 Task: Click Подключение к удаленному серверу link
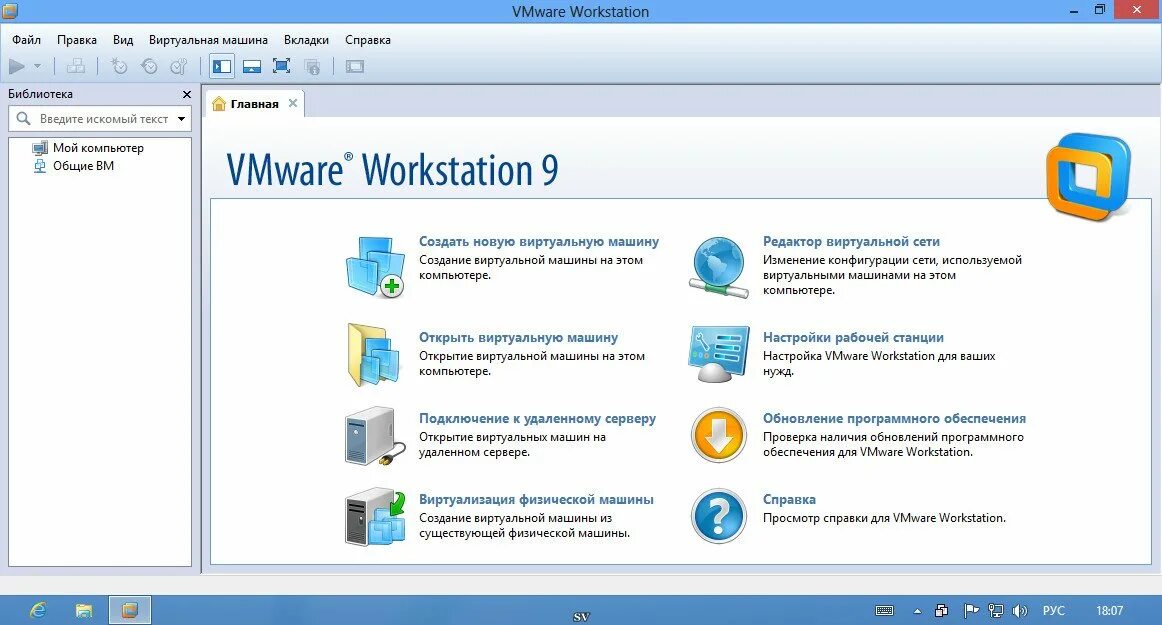click(x=537, y=418)
